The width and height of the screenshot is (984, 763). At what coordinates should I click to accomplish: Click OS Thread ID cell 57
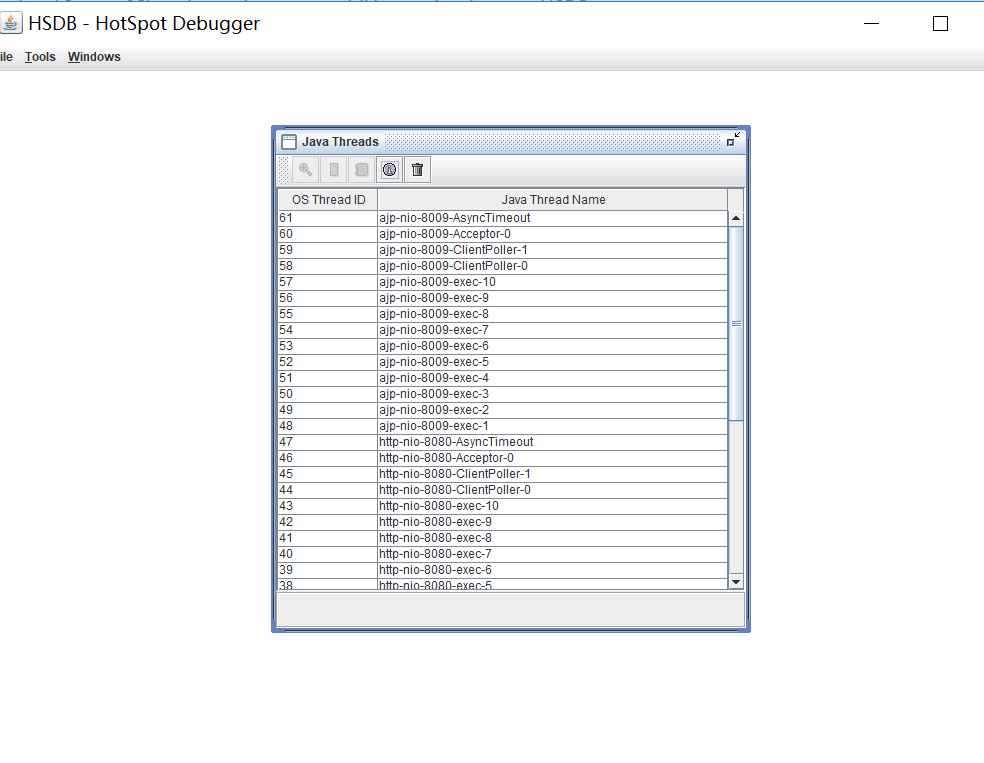coord(328,282)
